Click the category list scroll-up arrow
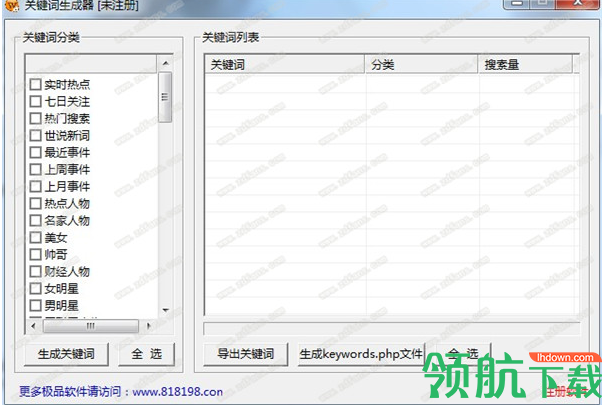Screen dimensions: 602x405 (165, 63)
